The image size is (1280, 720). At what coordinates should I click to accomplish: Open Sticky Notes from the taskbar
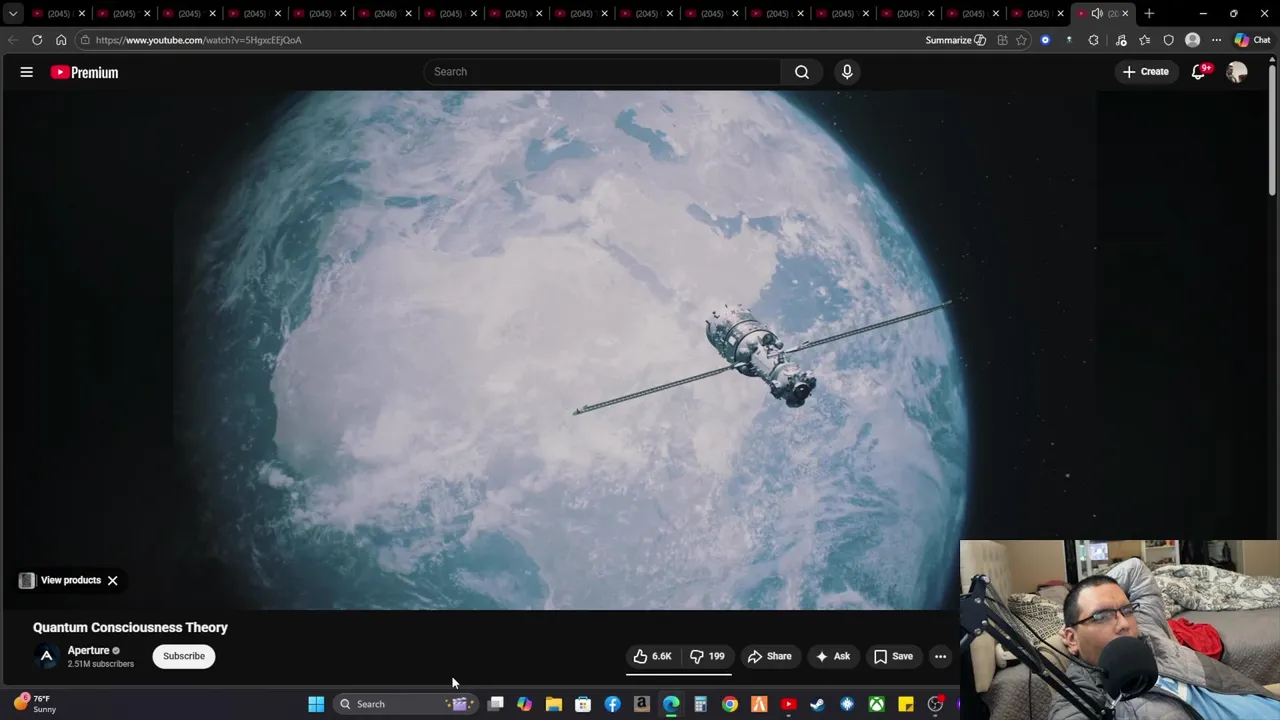pyautogui.click(x=905, y=704)
